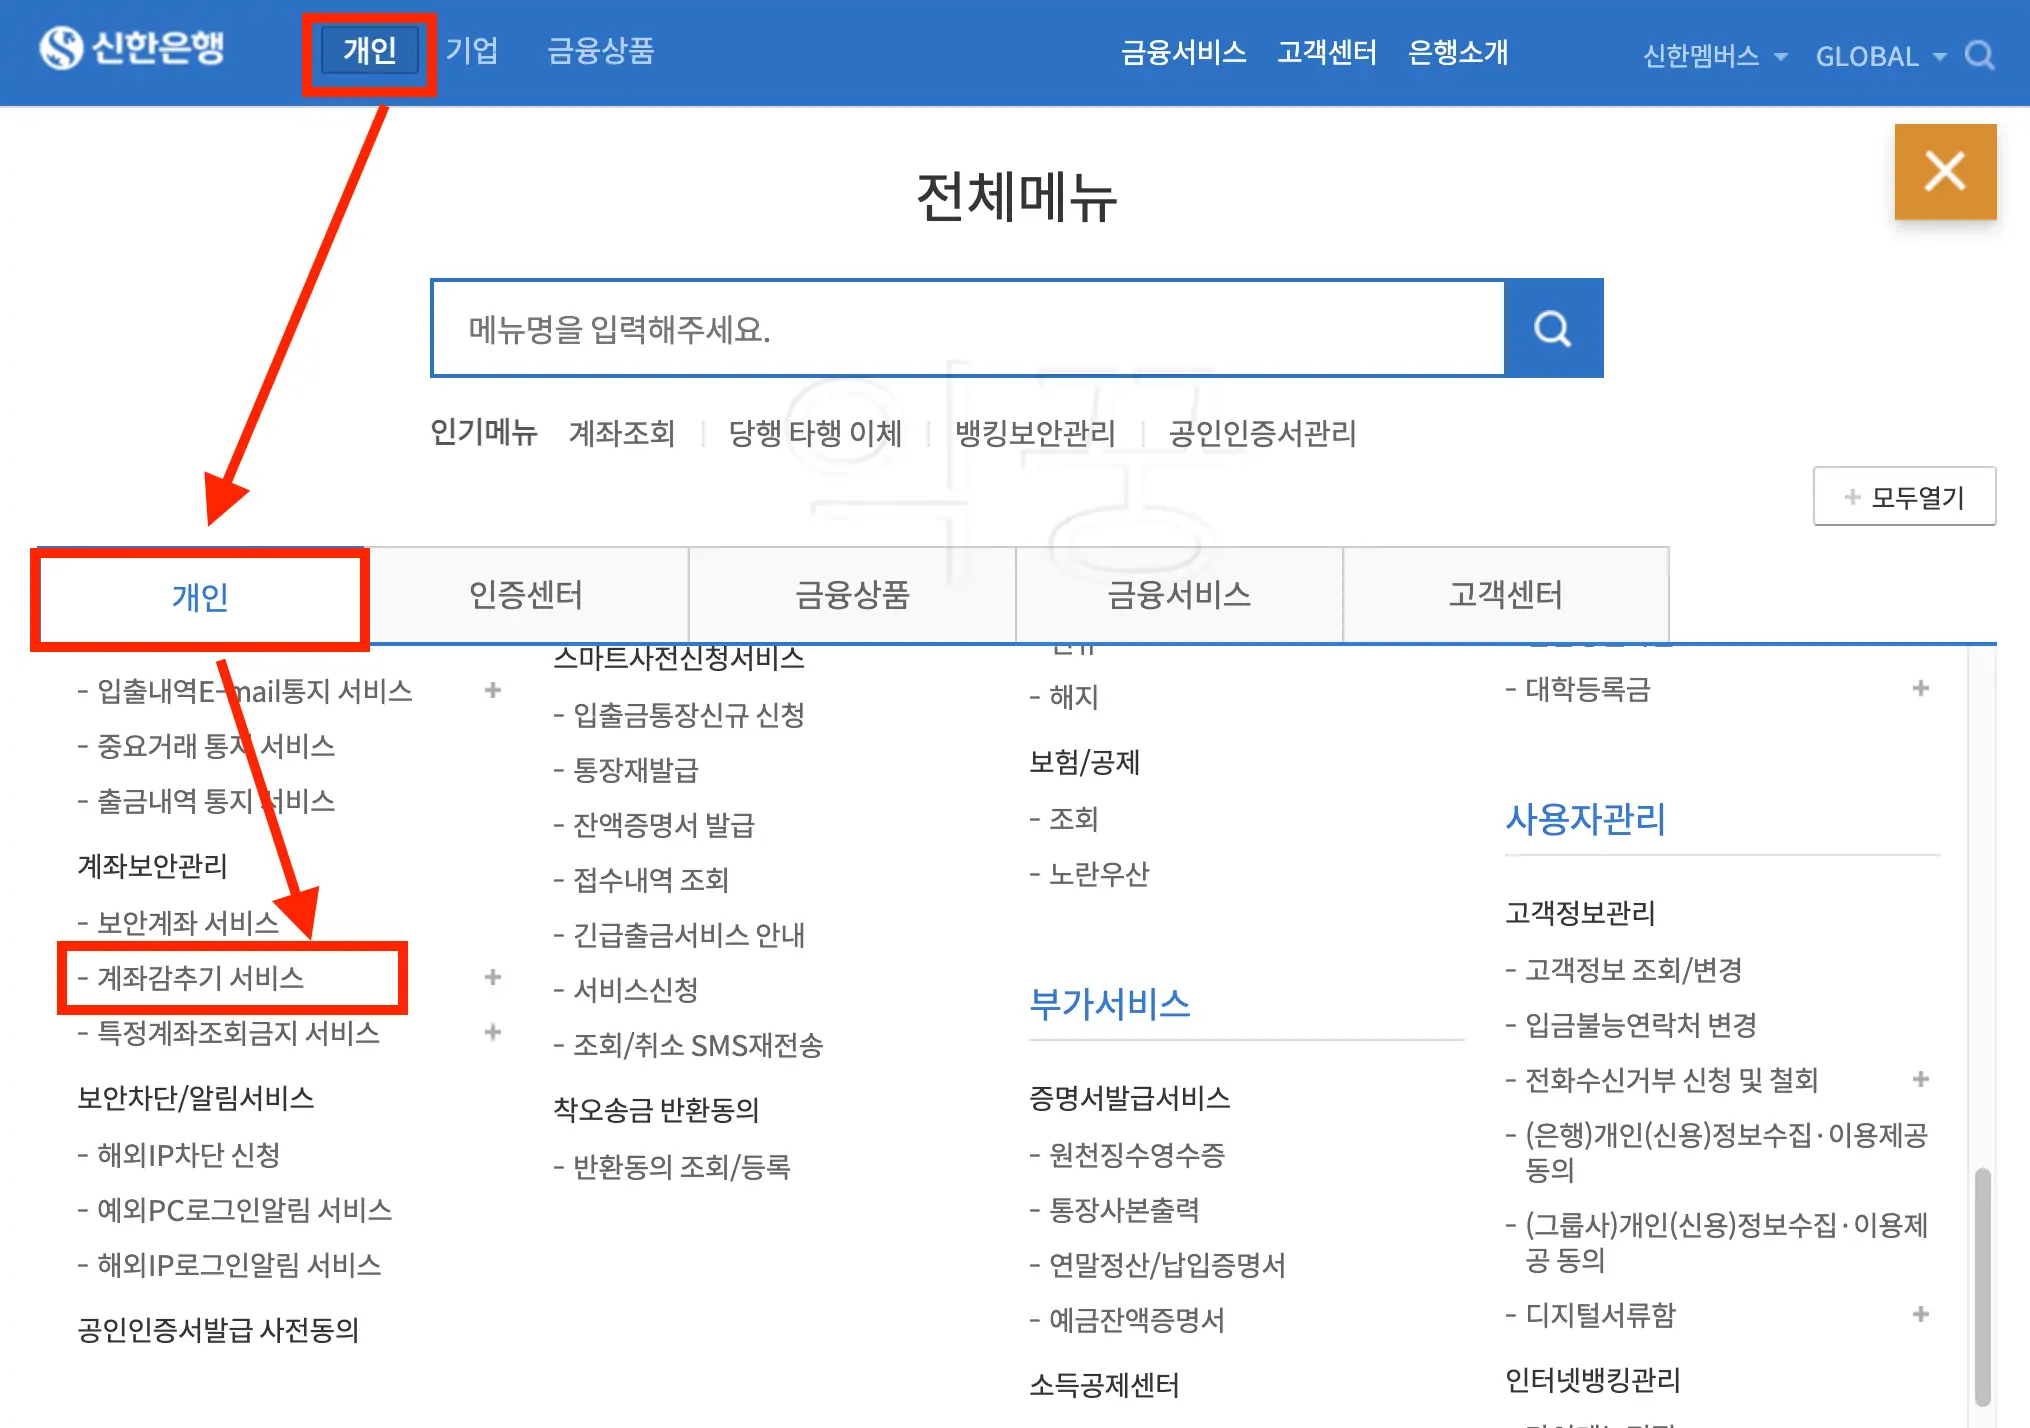Close the 전체메뉴 panel with orange X

(1944, 171)
